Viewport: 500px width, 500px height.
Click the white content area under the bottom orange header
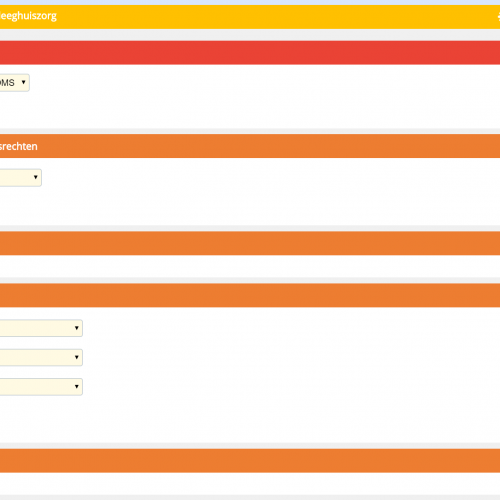tap(250, 484)
